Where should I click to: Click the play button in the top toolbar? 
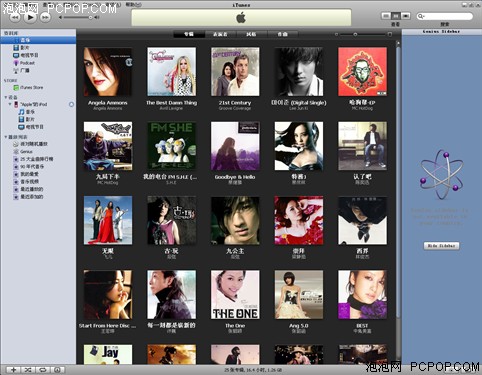tap(31, 17)
